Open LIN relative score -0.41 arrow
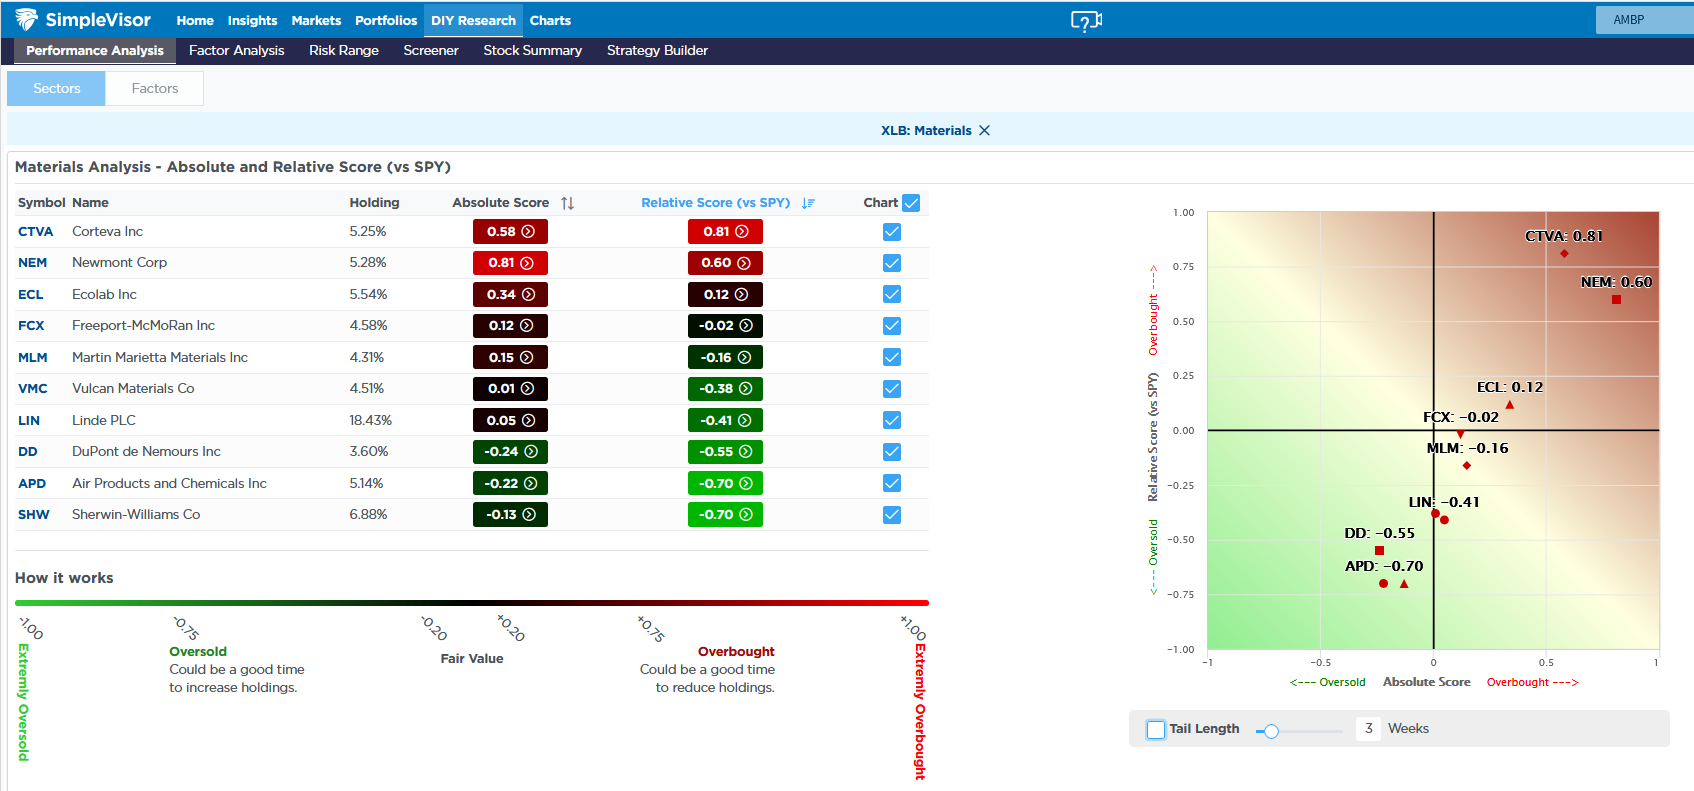The height and width of the screenshot is (791, 1694). pos(744,420)
